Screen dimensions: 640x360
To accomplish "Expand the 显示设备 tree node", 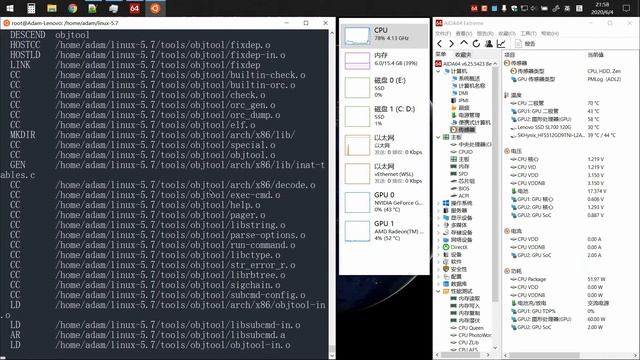I will pos(438,218).
